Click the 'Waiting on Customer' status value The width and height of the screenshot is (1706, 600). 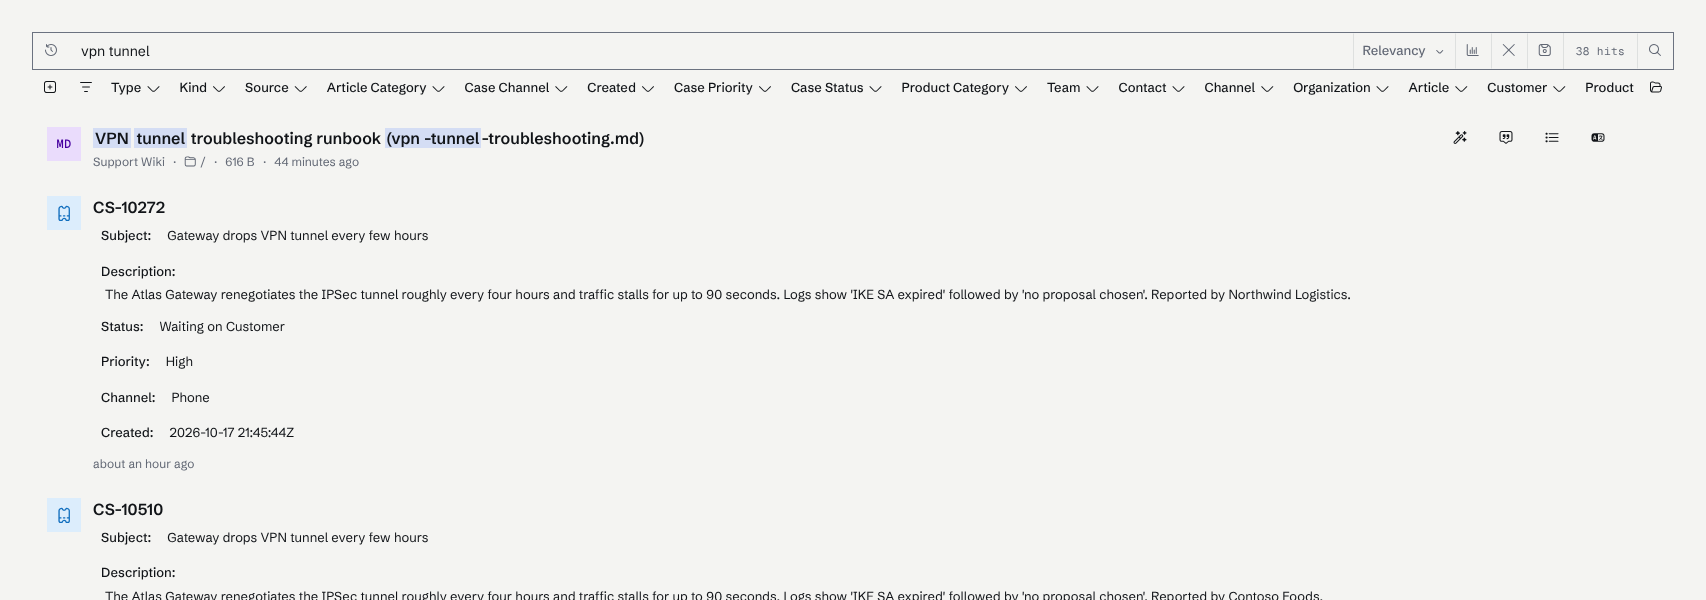222,327
